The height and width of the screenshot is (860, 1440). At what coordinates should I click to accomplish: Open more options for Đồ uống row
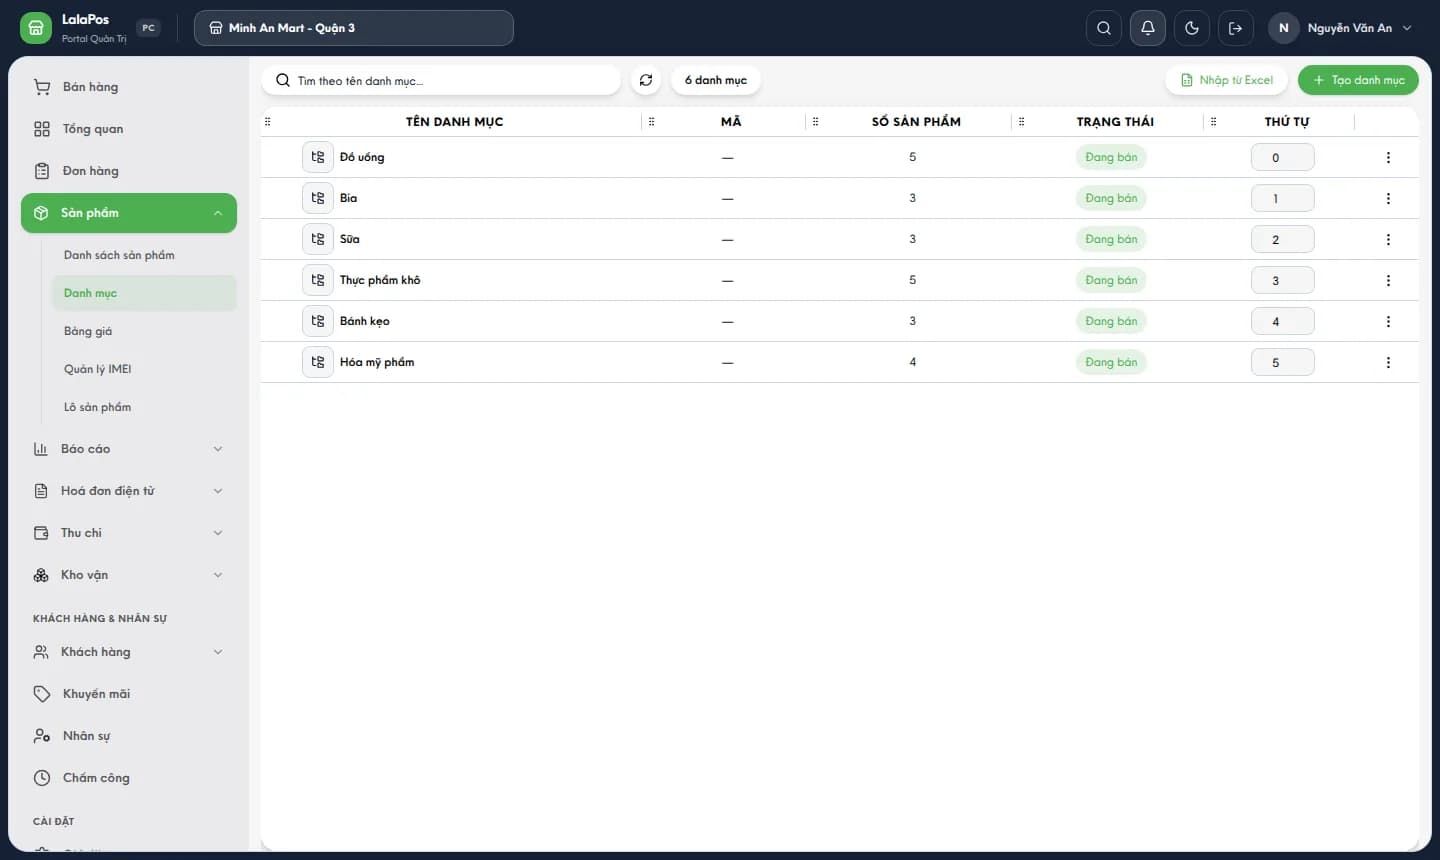1388,157
